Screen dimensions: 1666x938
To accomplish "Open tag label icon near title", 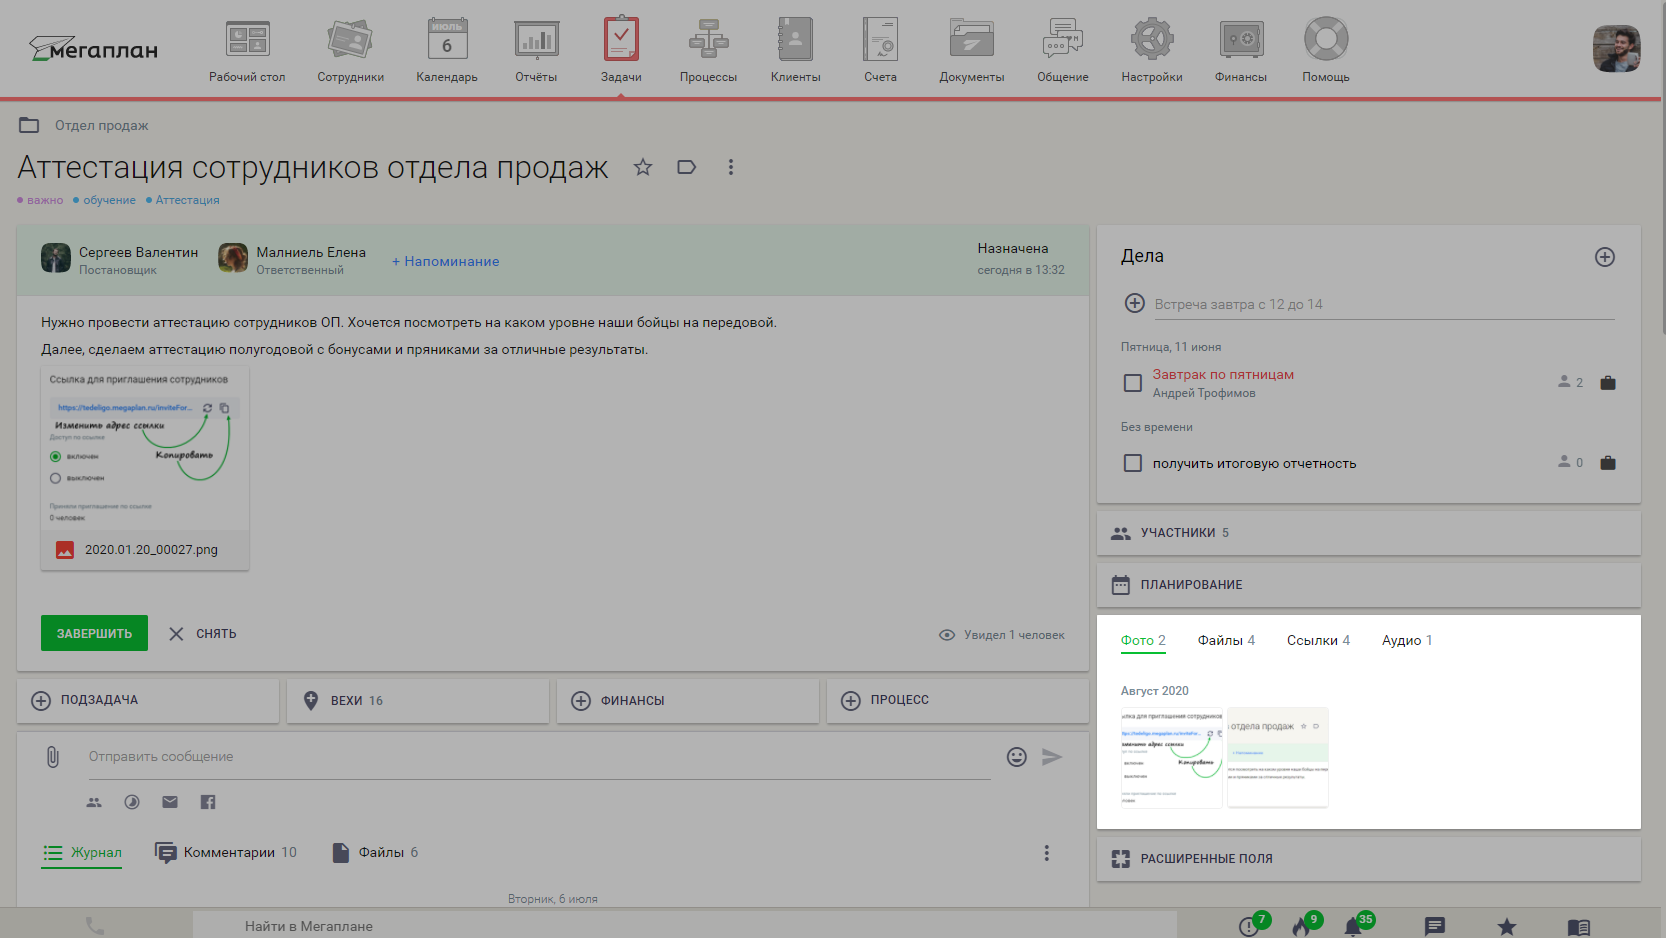I will [687, 167].
